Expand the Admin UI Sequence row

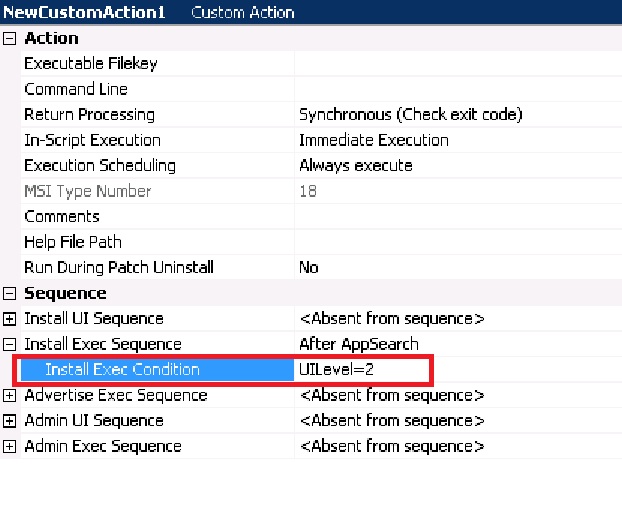click(10, 421)
